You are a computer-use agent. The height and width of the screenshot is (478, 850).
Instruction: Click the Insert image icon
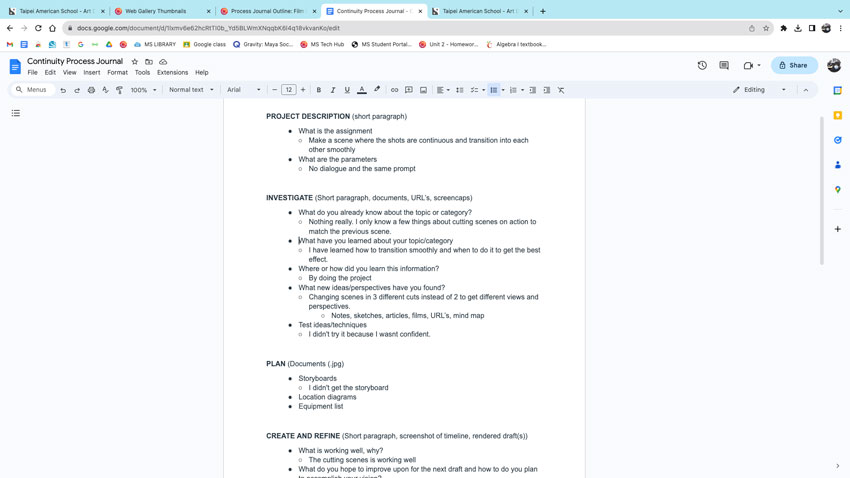[423, 90]
